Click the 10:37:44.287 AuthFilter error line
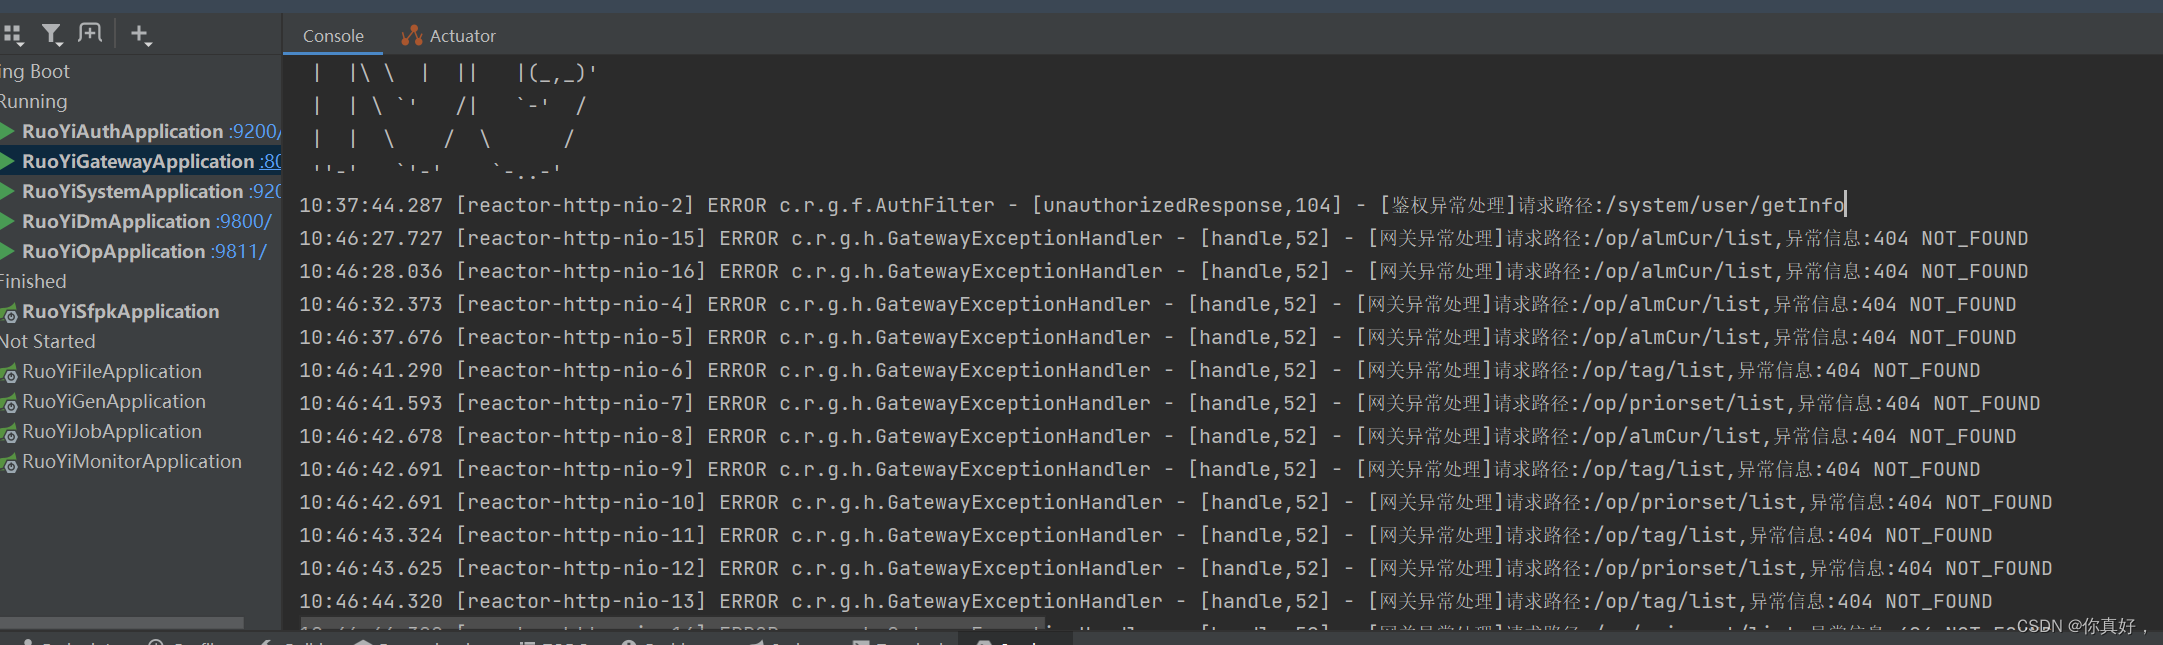 coord(1071,205)
